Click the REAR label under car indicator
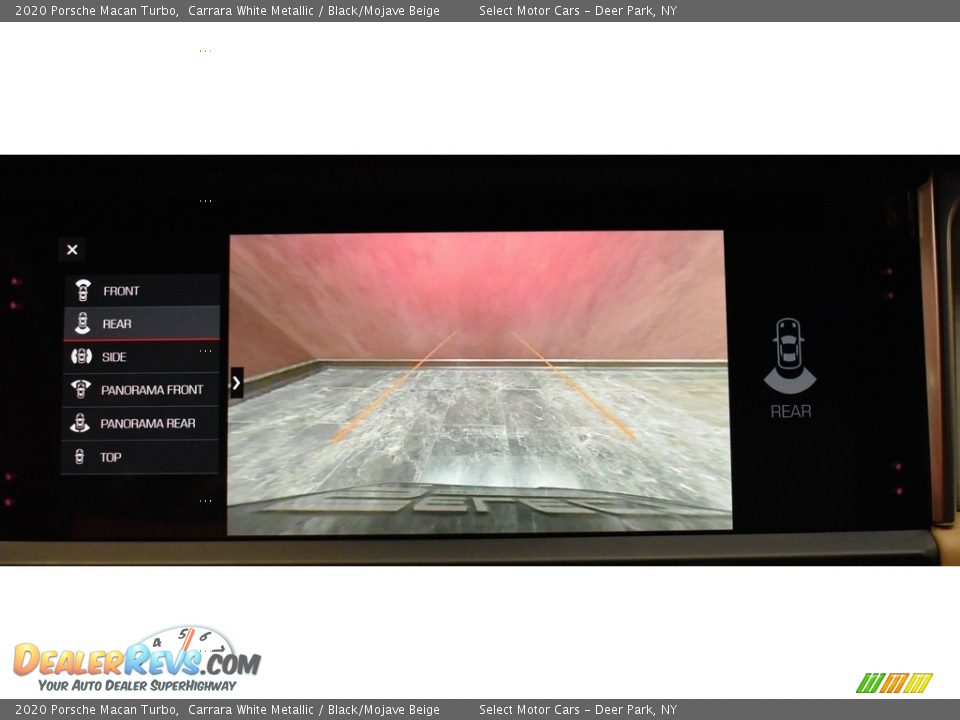This screenshot has height=720, width=960. coord(790,411)
